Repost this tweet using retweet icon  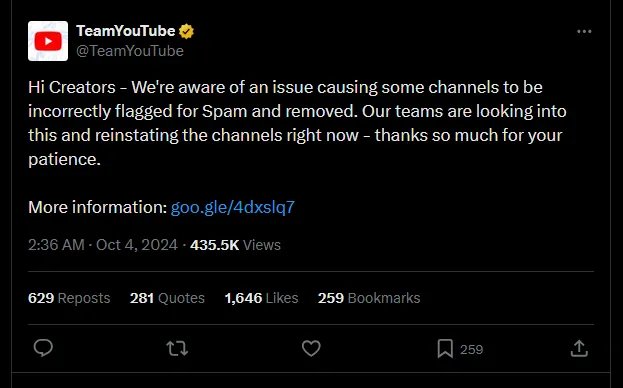click(177, 349)
